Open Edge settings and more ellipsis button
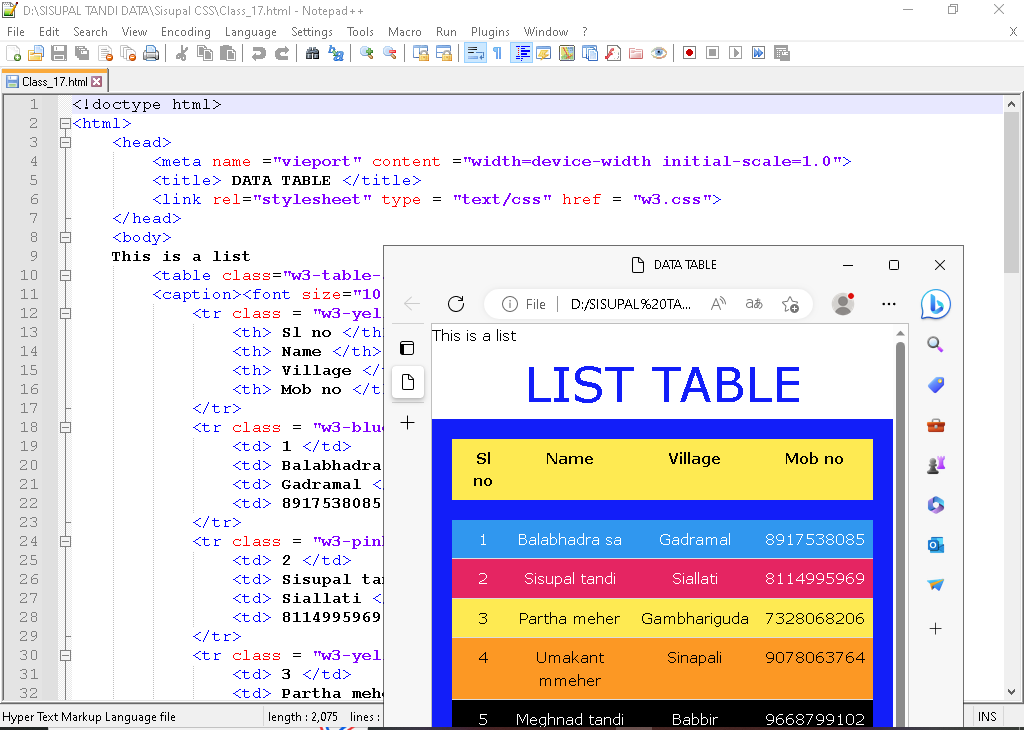 click(x=888, y=304)
